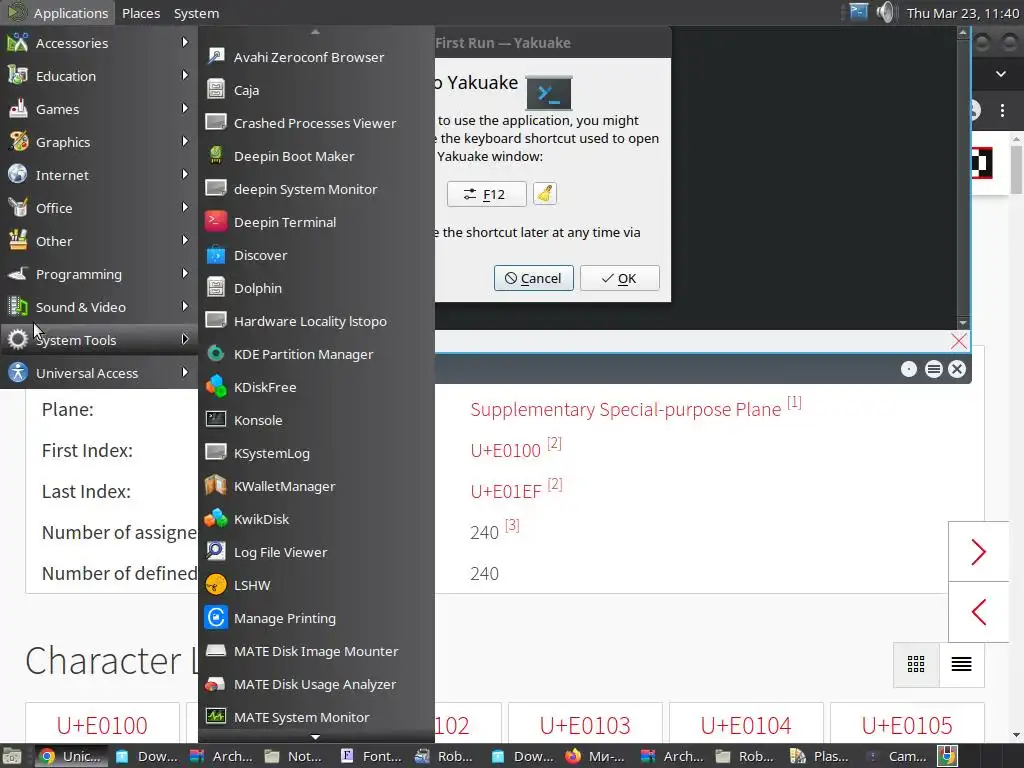Launch Konsole terminal icon
This screenshot has height=768, width=1024.
point(216,419)
